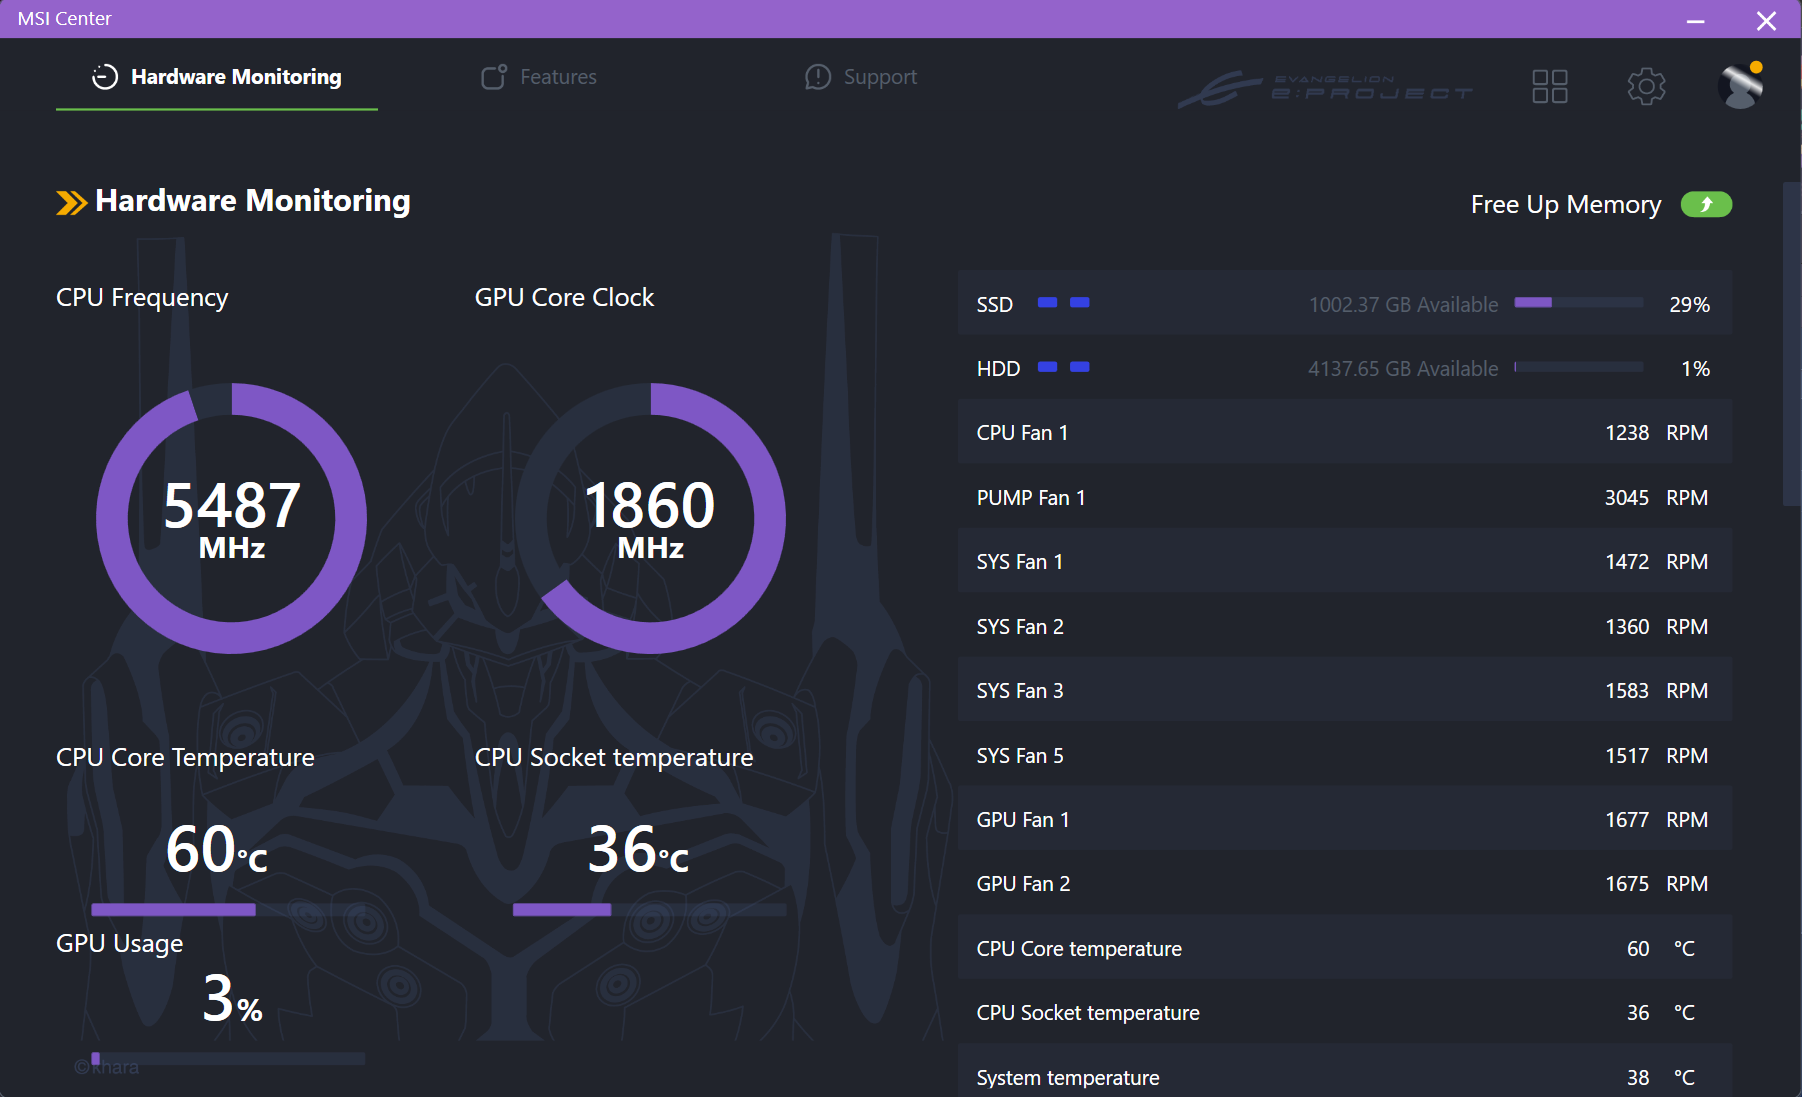
Task: Select the GPU Fan 2 row
Action: 1345,883
